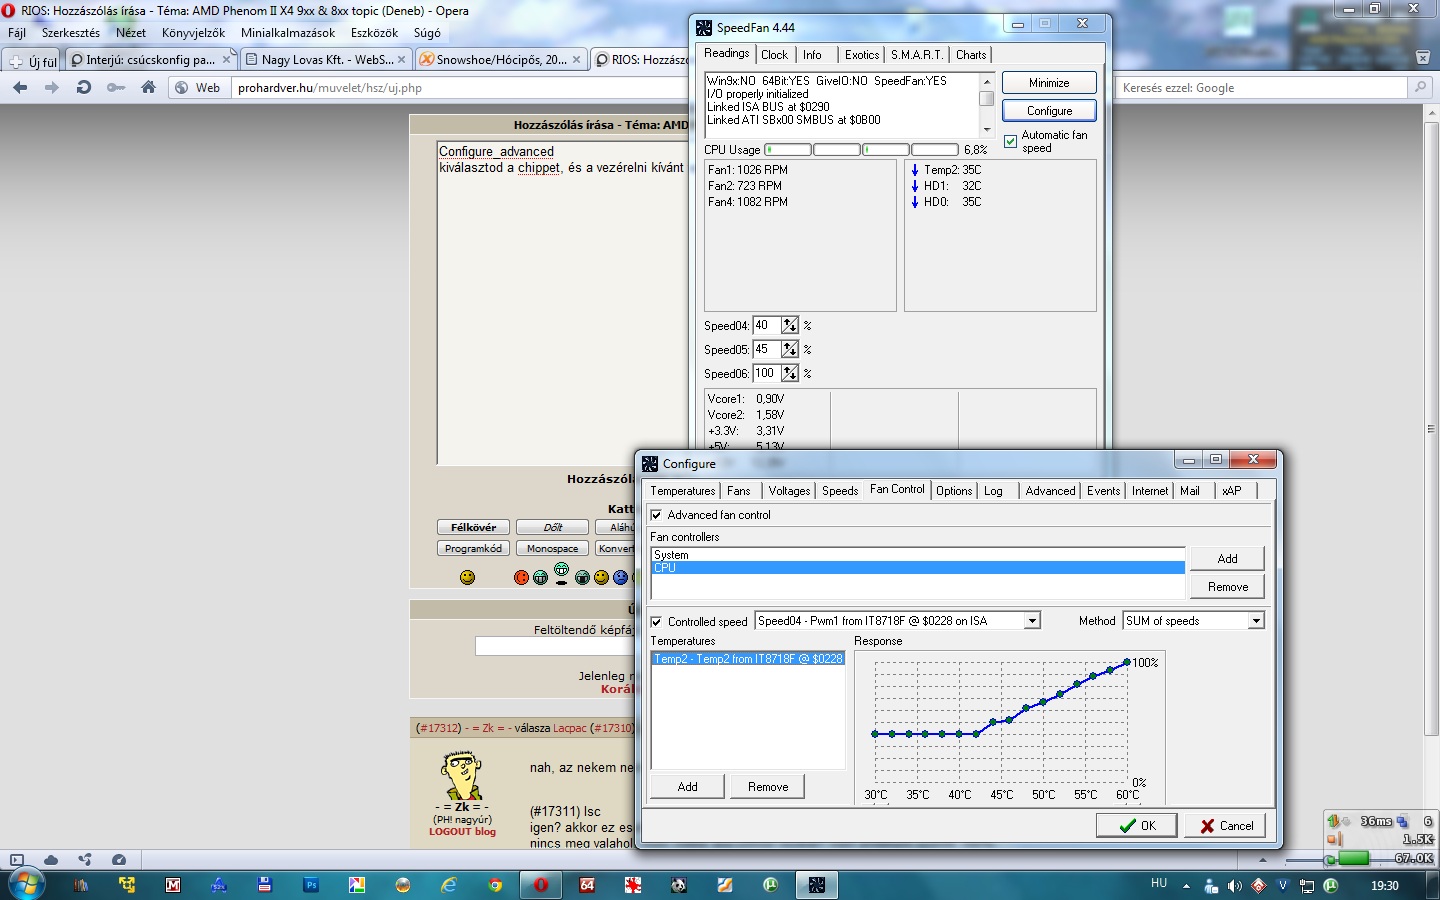Click Add under the Temperatures list

(687, 787)
